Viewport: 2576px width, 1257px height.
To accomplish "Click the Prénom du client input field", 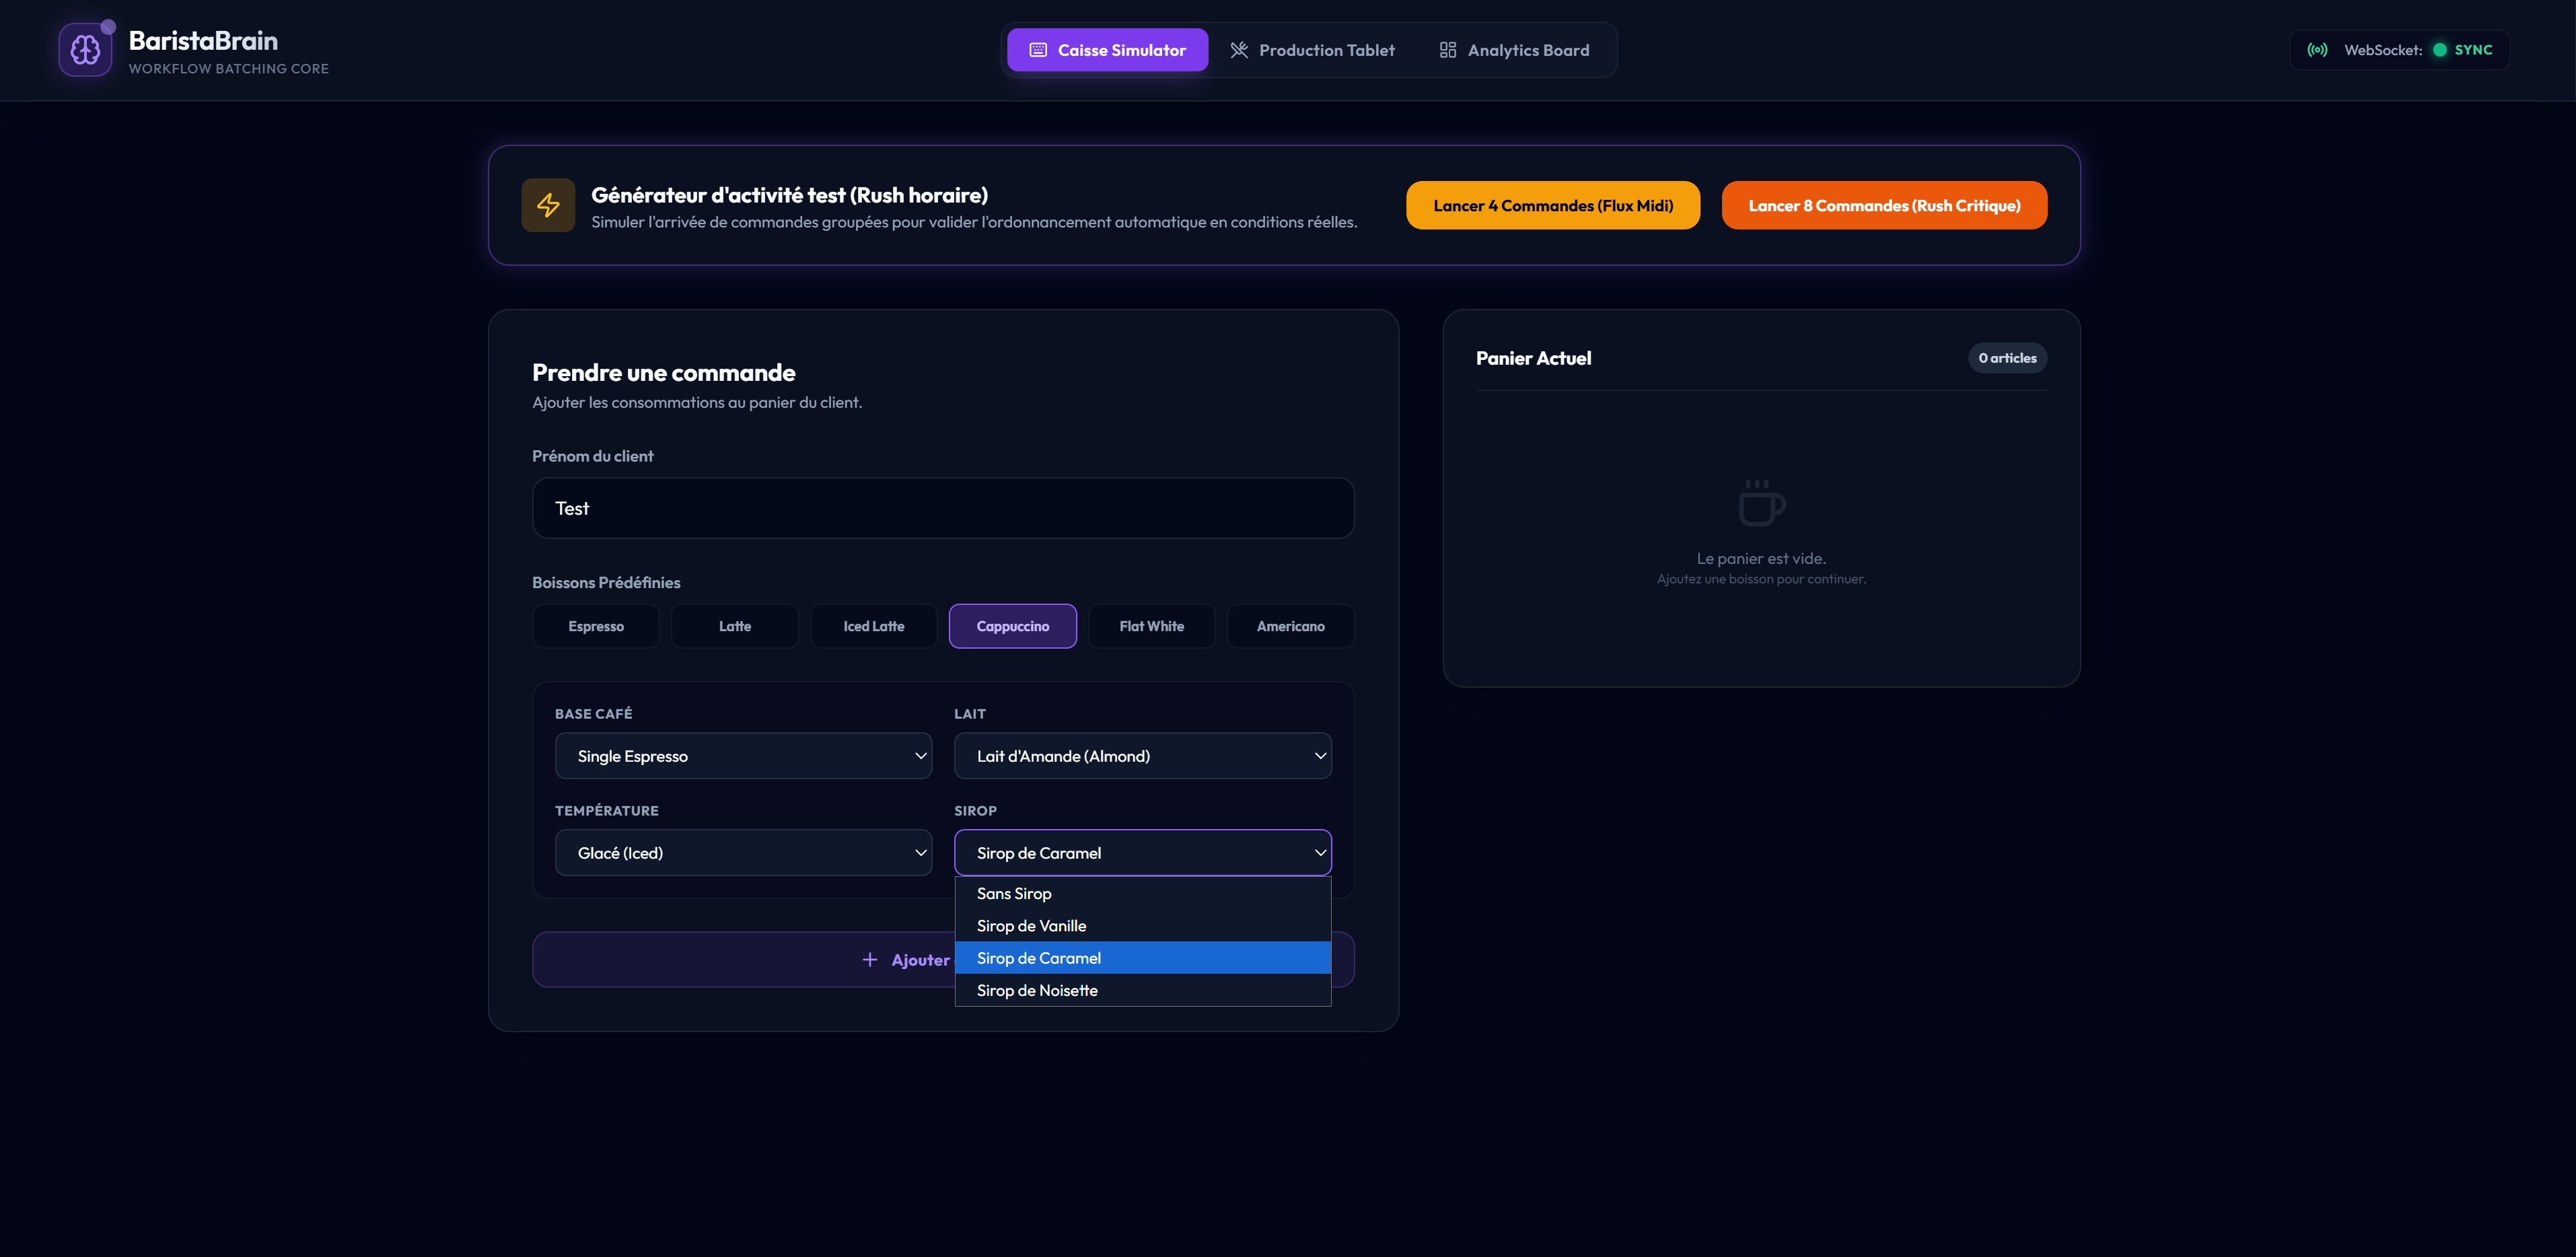I will pos(943,508).
